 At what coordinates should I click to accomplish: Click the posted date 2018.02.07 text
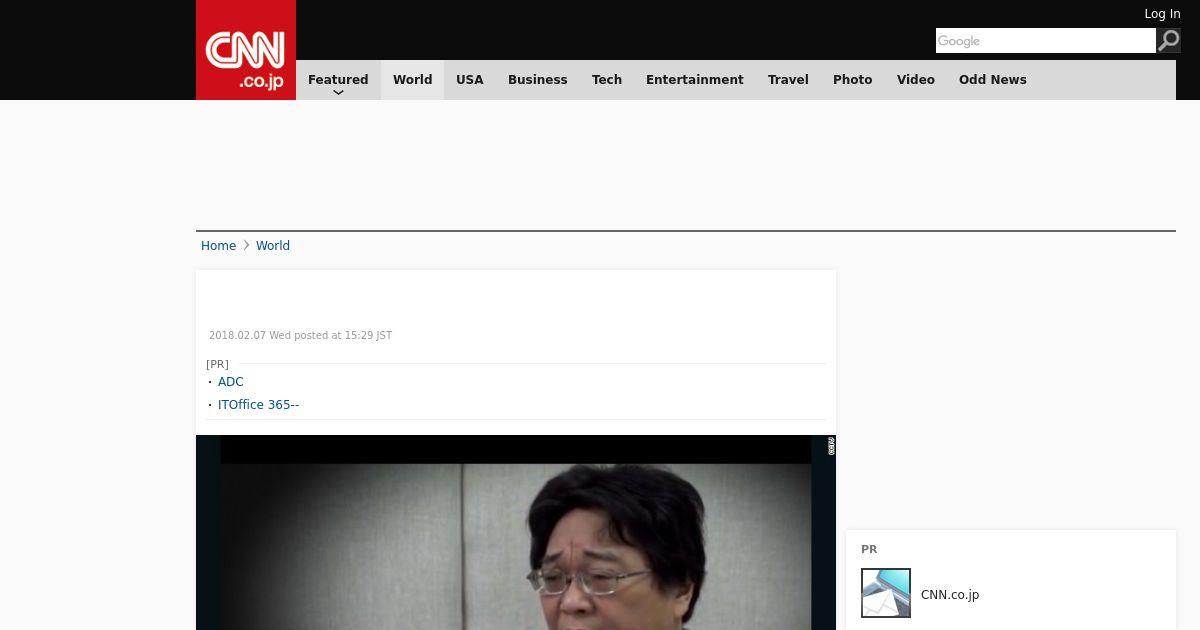point(300,336)
